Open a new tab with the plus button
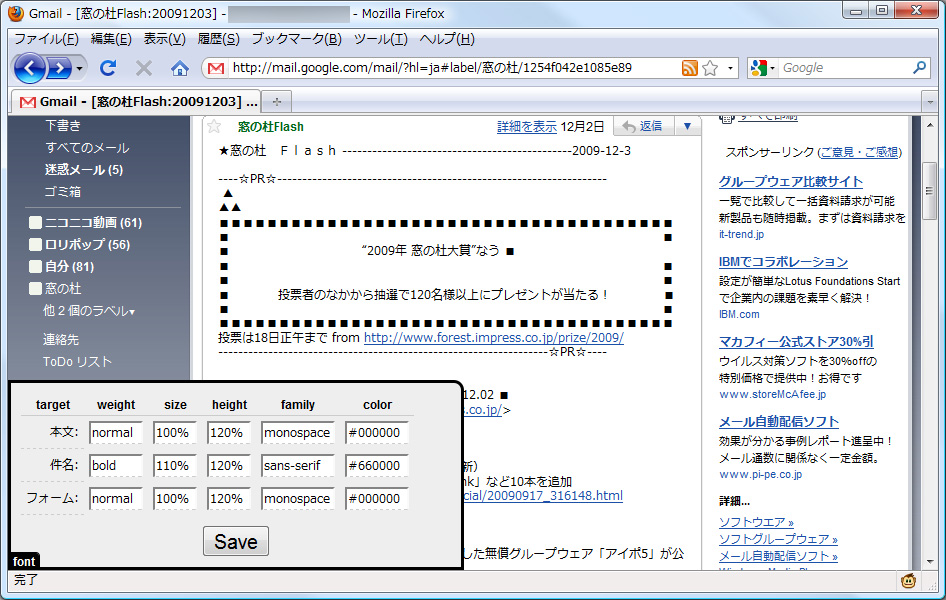 coord(274,101)
